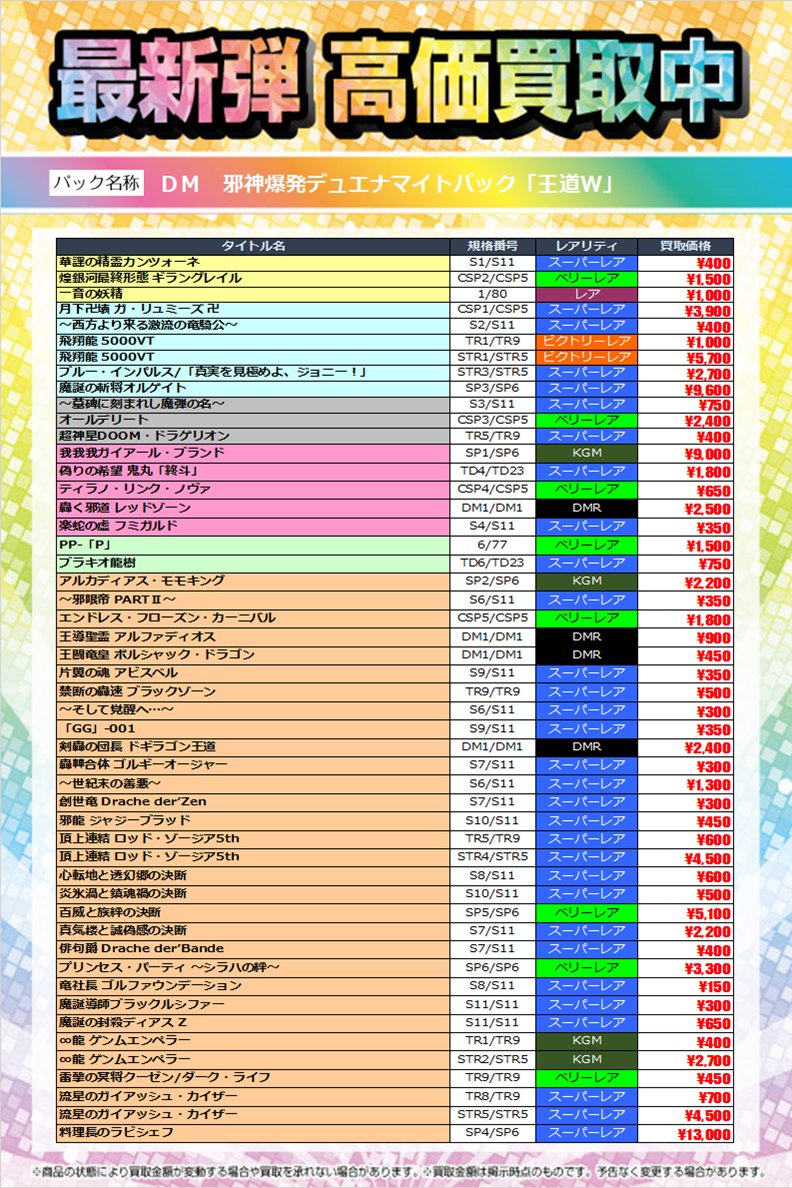Select card 楽蛇の虚 フミガルド
Viewport: 792px width, 1188px height.
coord(118,526)
